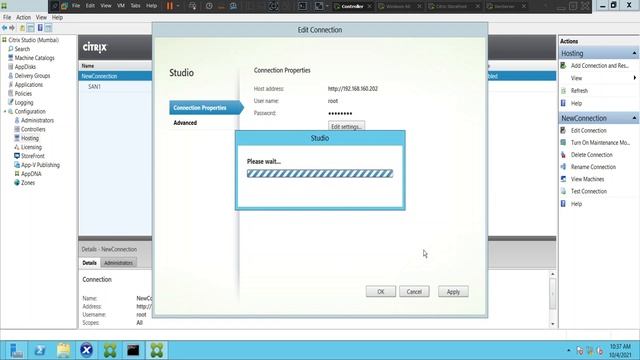Open Advanced page in Edit Connection
Viewport: 640px width, 360px height.
(185, 123)
